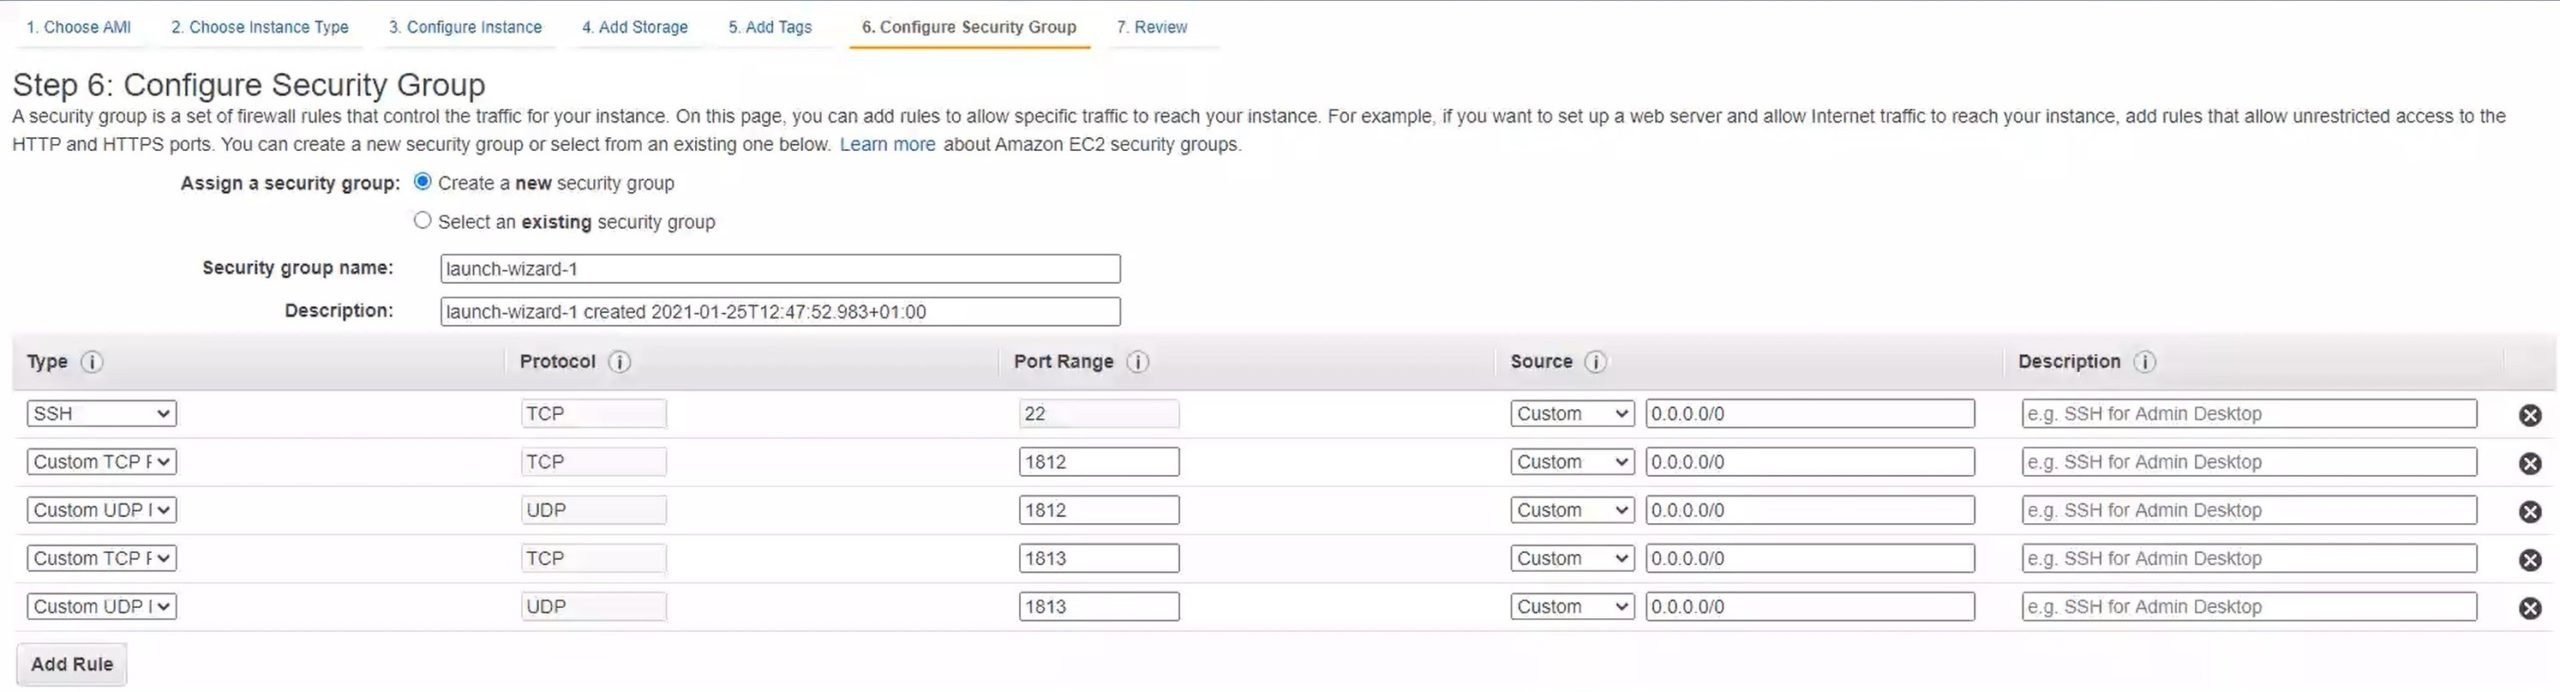The width and height of the screenshot is (2560, 692).
Task: Go to the Review step tab
Action: [1151, 27]
